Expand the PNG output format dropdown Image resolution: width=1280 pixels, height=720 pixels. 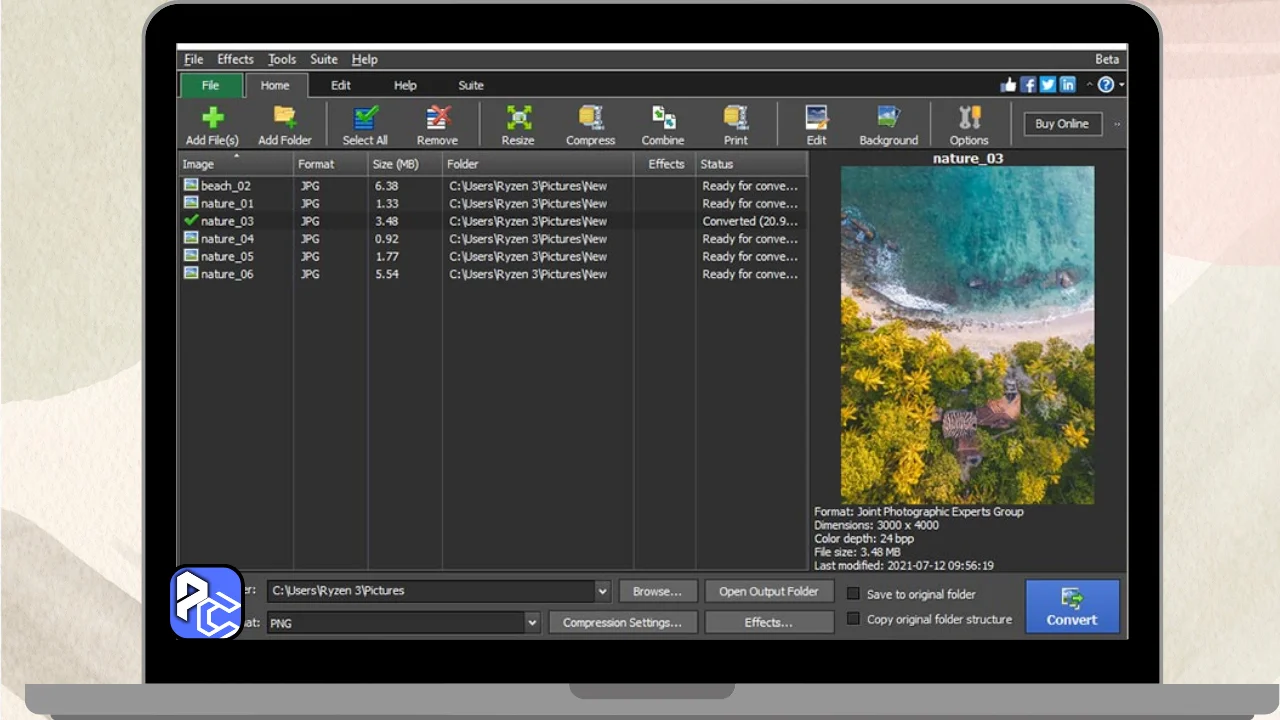click(x=532, y=623)
